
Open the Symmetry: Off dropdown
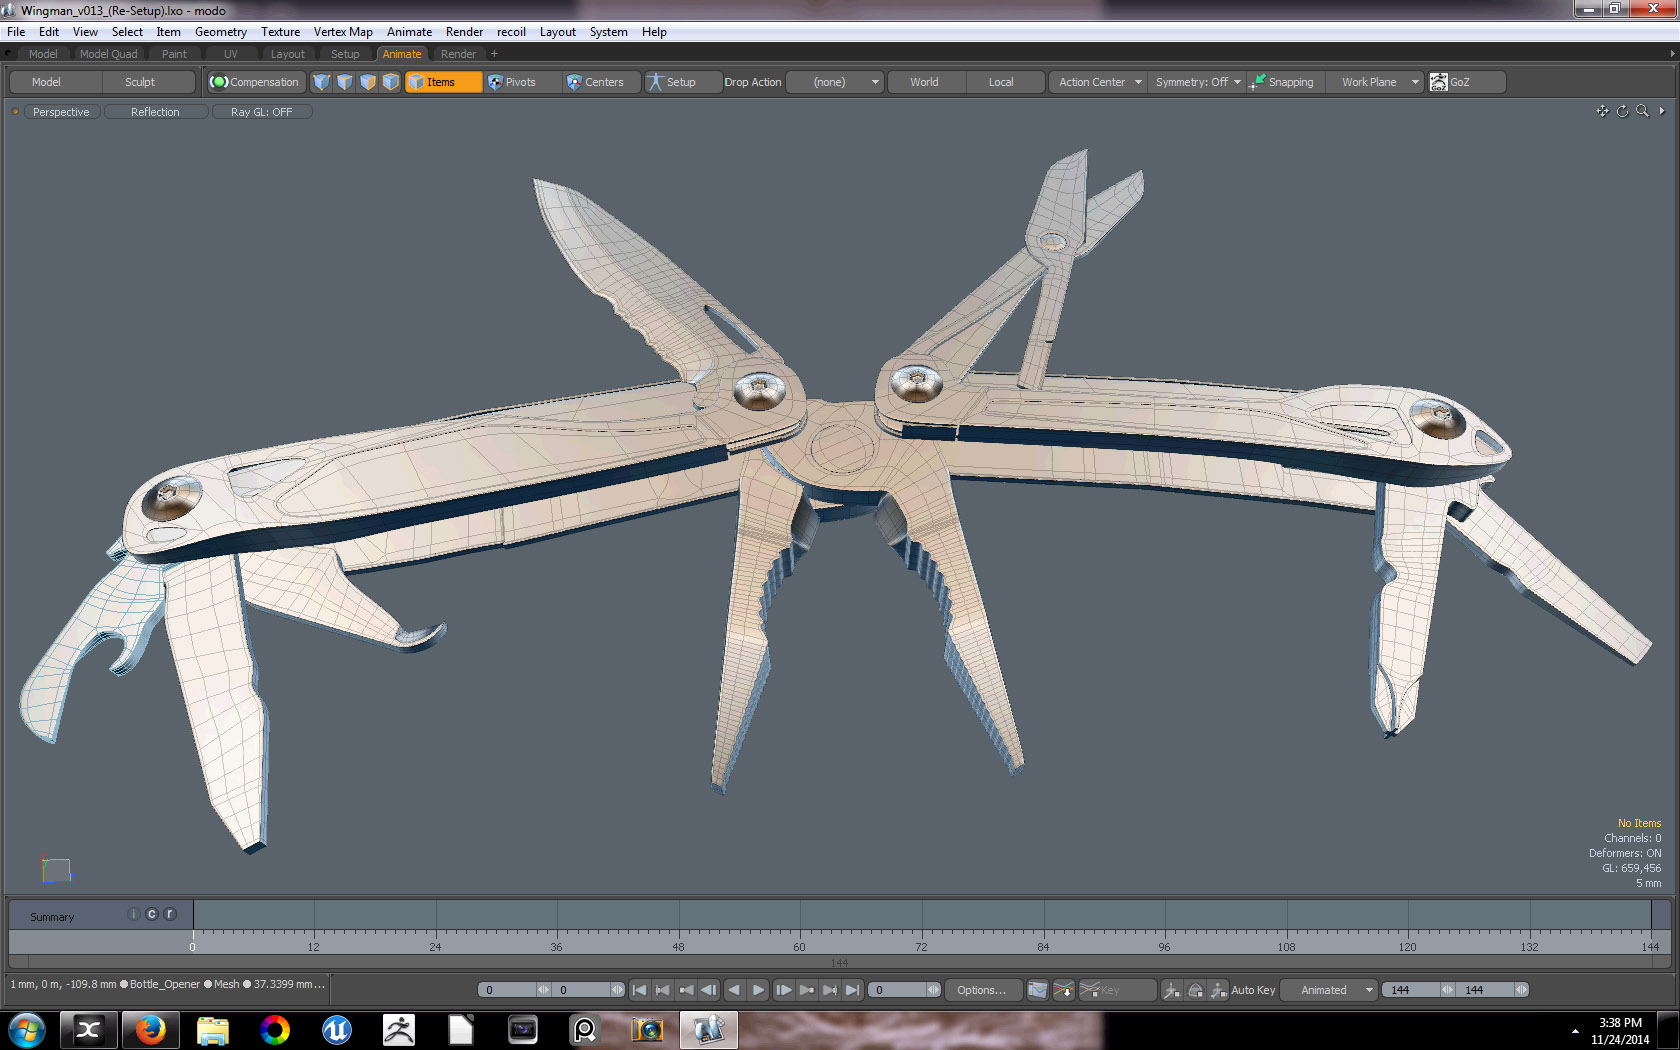pos(1197,82)
